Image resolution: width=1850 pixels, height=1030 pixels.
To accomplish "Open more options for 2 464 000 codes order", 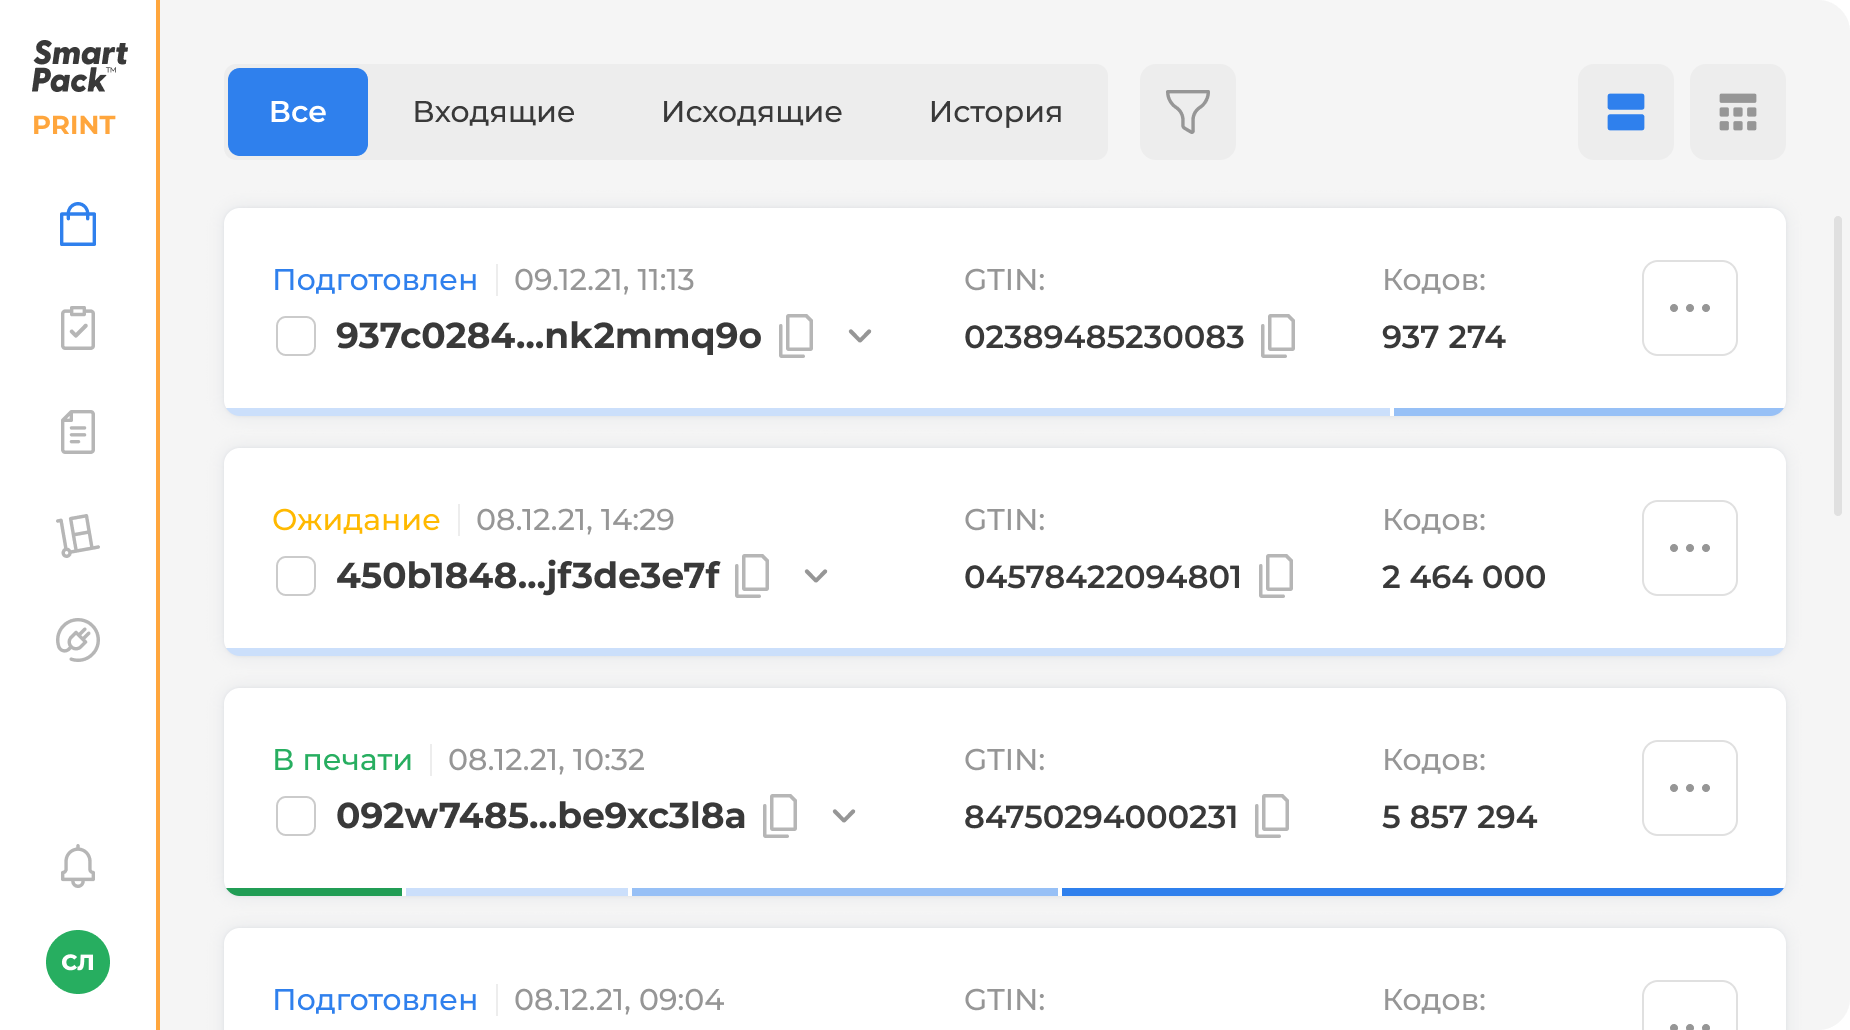I will coord(1690,548).
